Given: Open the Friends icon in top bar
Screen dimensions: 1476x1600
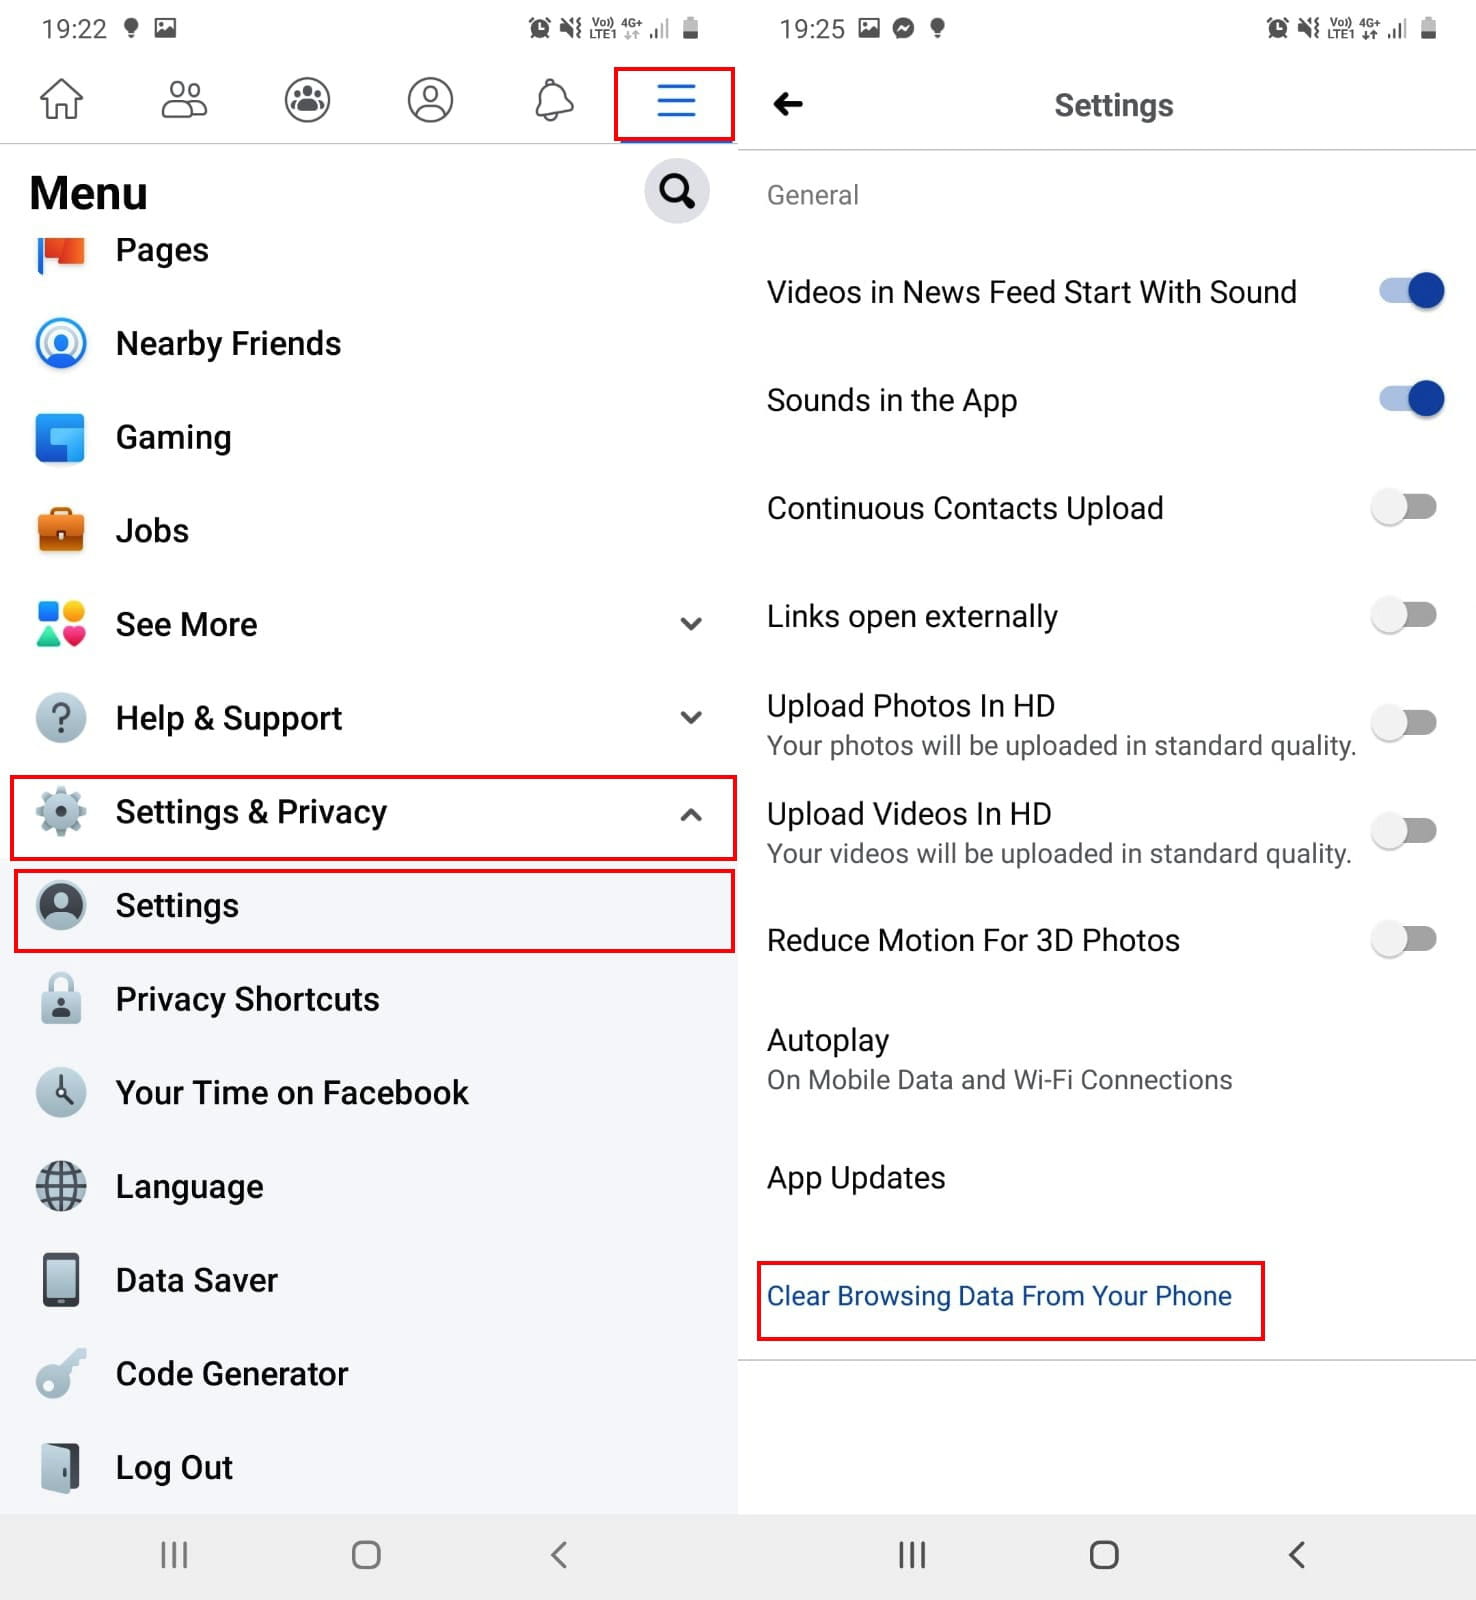Looking at the screenshot, I should (x=184, y=100).
